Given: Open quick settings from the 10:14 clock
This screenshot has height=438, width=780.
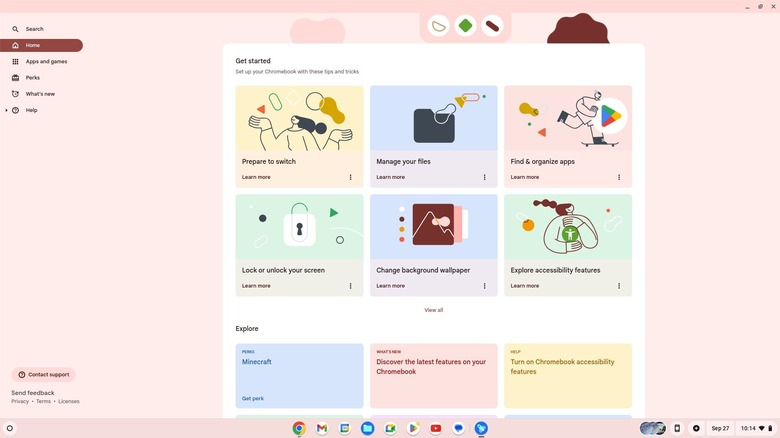Looking at the screenshot, I should [756, 428].
